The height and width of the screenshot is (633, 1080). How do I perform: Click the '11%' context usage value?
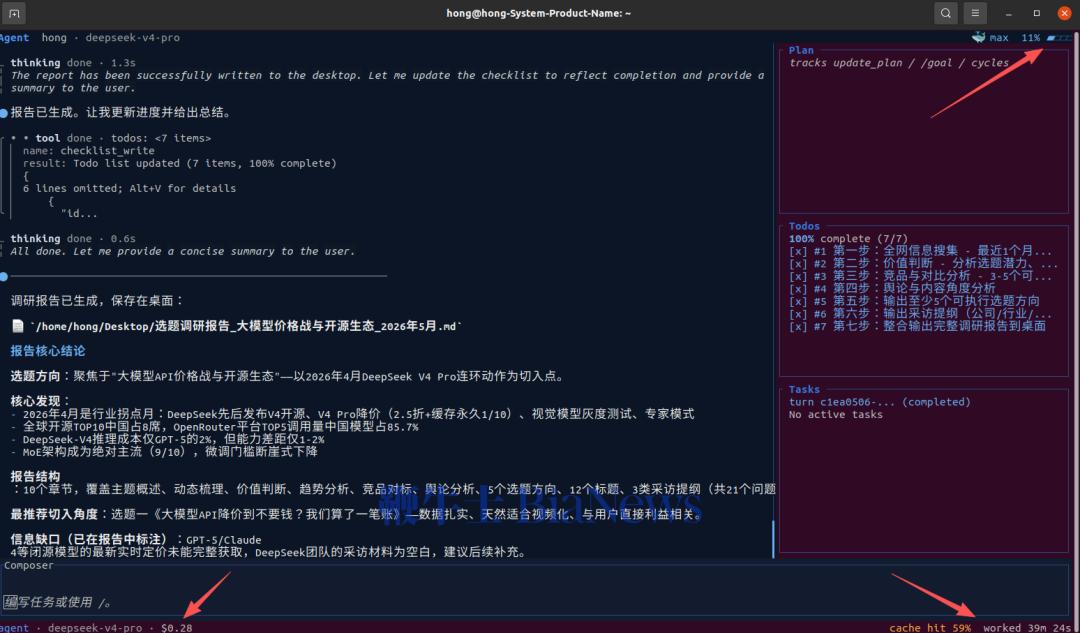(1030, 38)
